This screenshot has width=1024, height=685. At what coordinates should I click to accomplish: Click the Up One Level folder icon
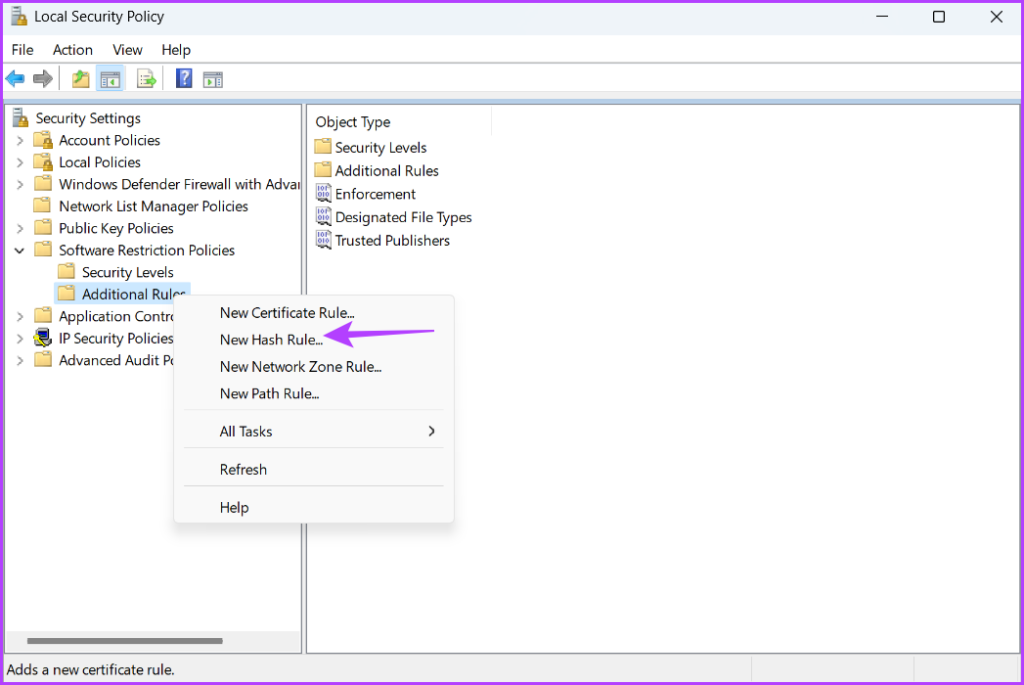[x=80, y=79]
